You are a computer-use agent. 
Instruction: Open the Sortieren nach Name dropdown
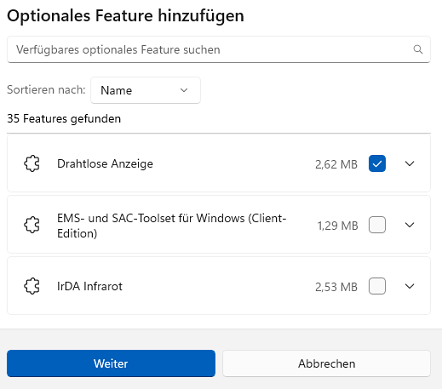[145, 90]
